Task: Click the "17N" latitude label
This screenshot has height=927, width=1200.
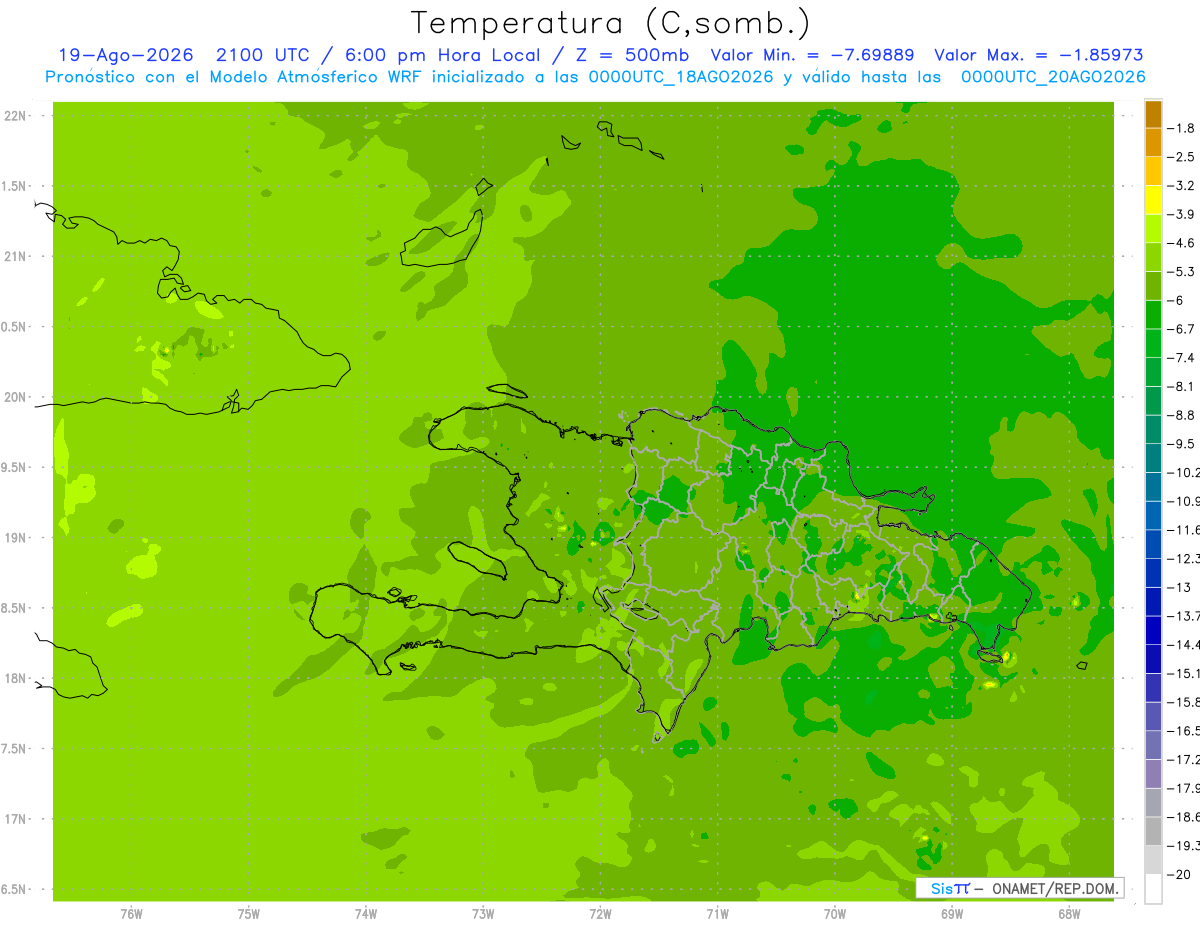Action: (16, 819)
